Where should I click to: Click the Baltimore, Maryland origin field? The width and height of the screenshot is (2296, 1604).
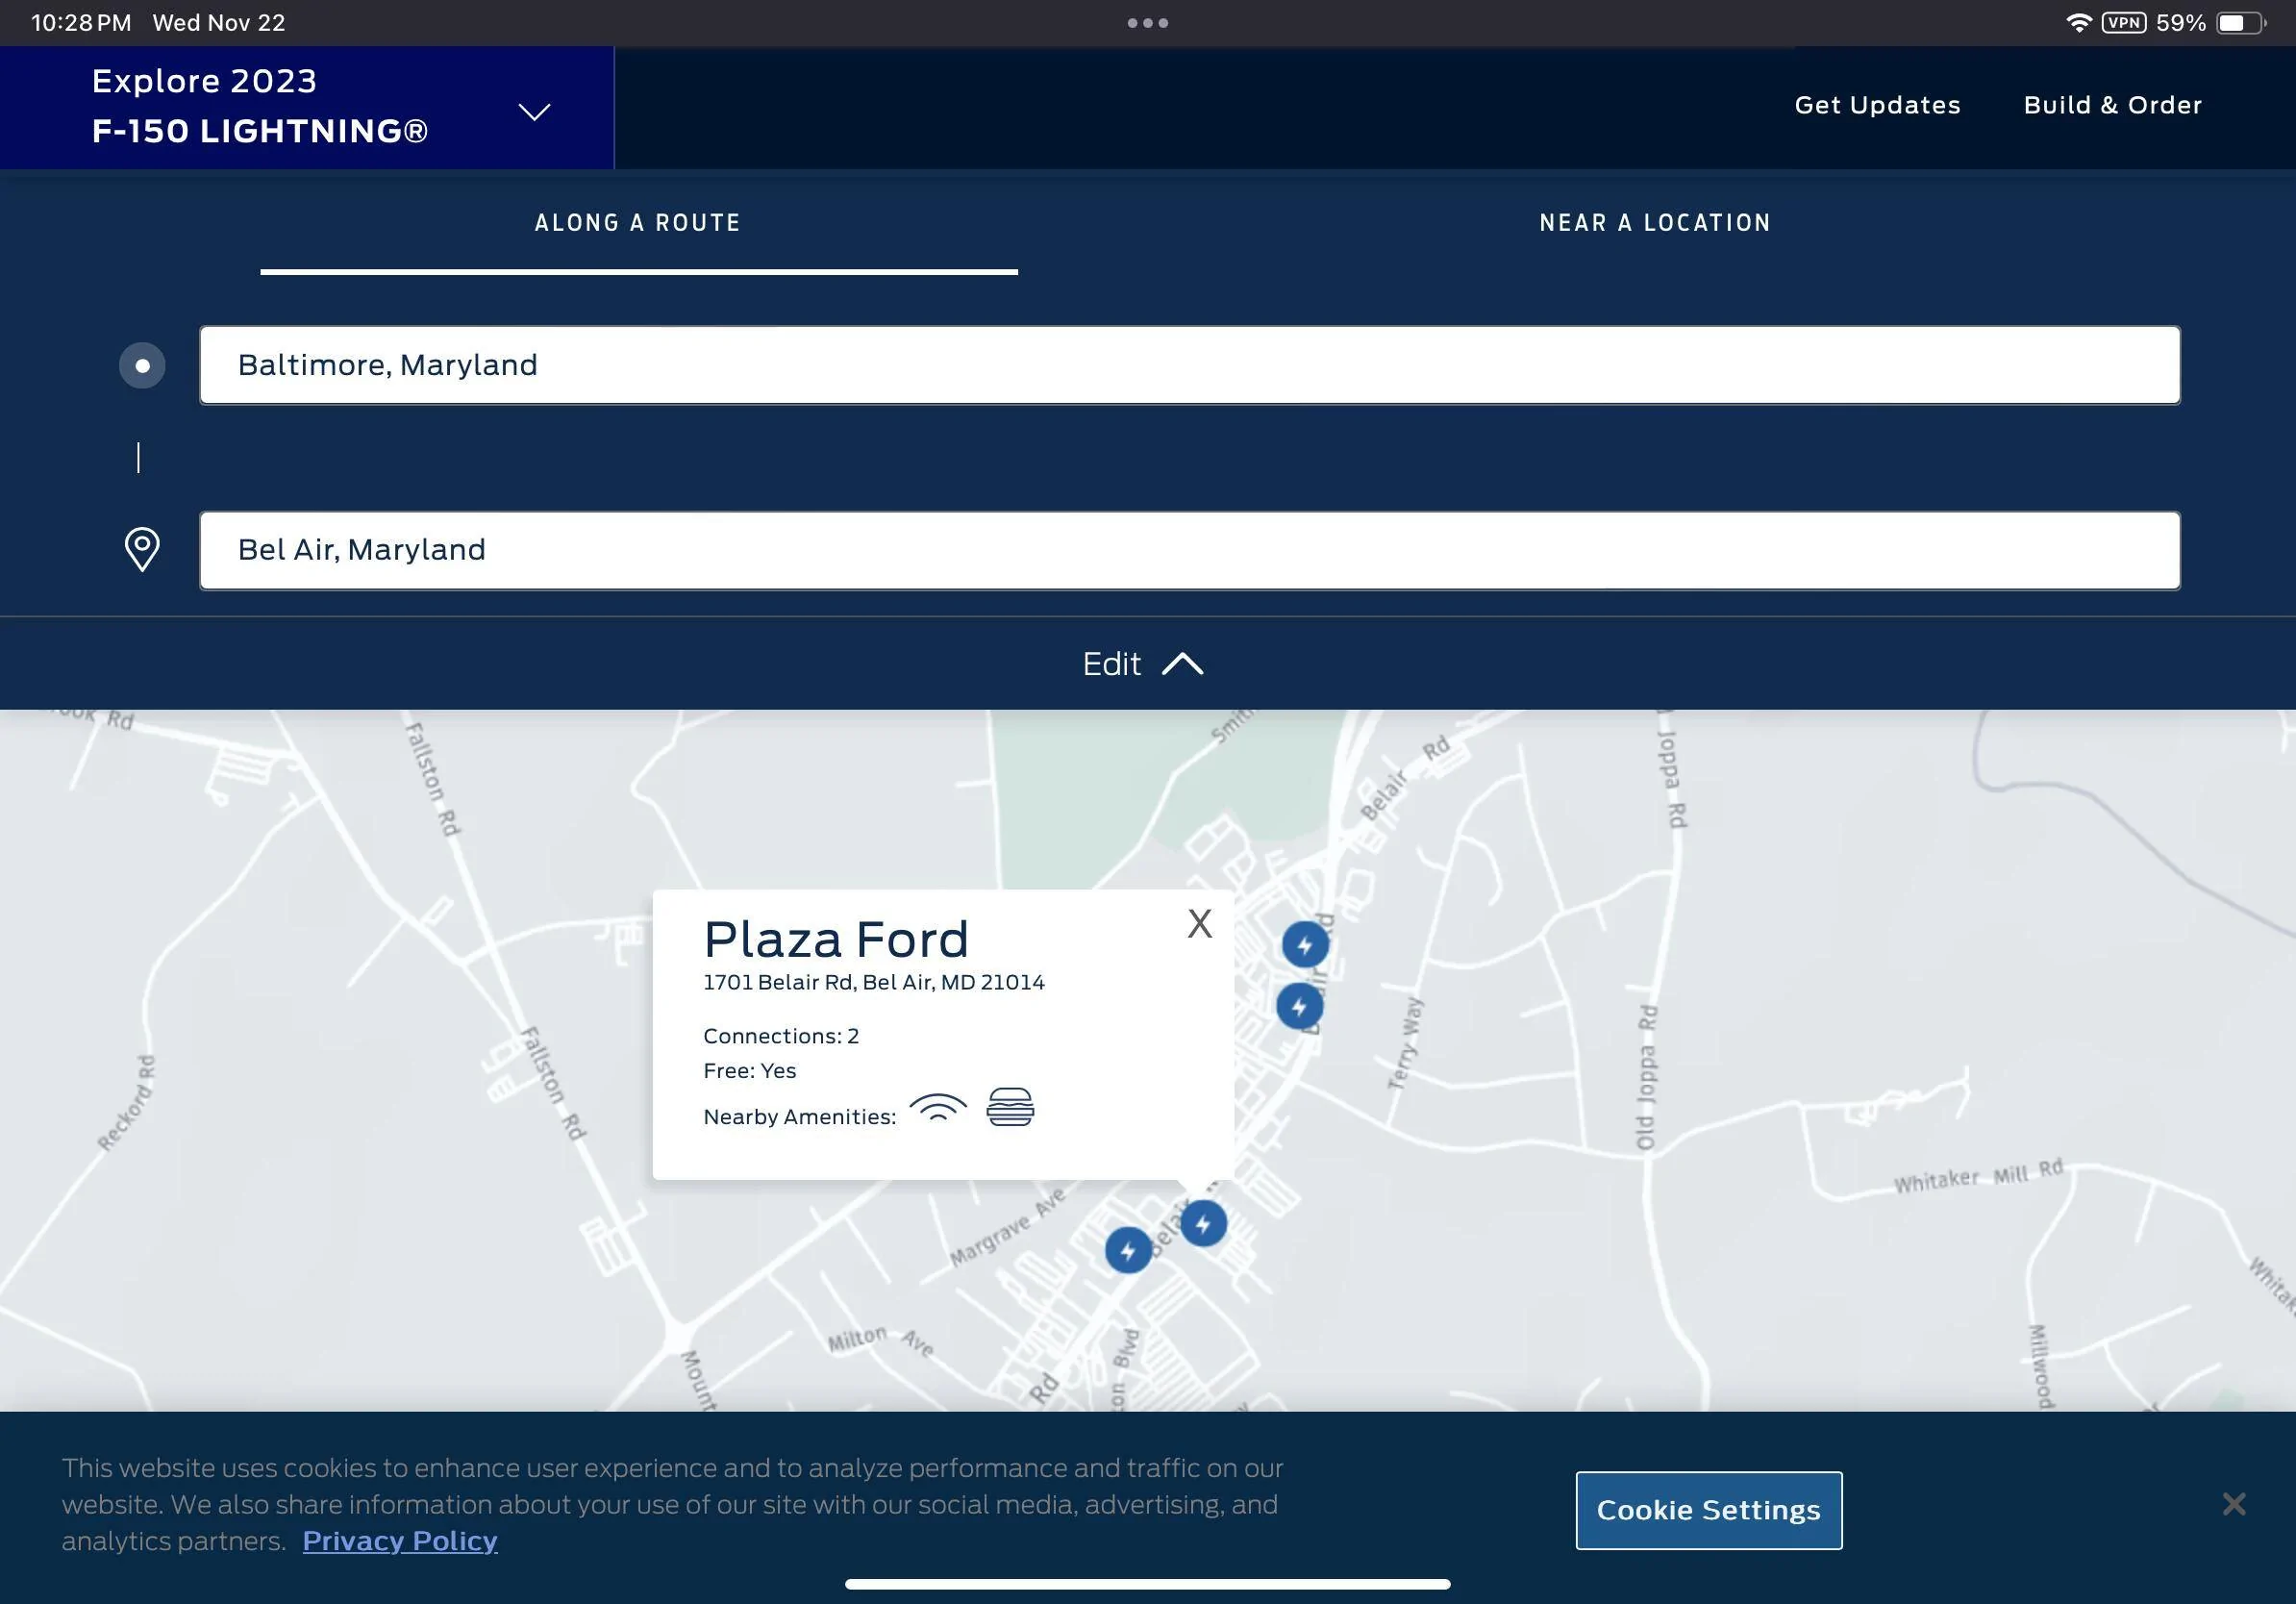point(1189,365)
